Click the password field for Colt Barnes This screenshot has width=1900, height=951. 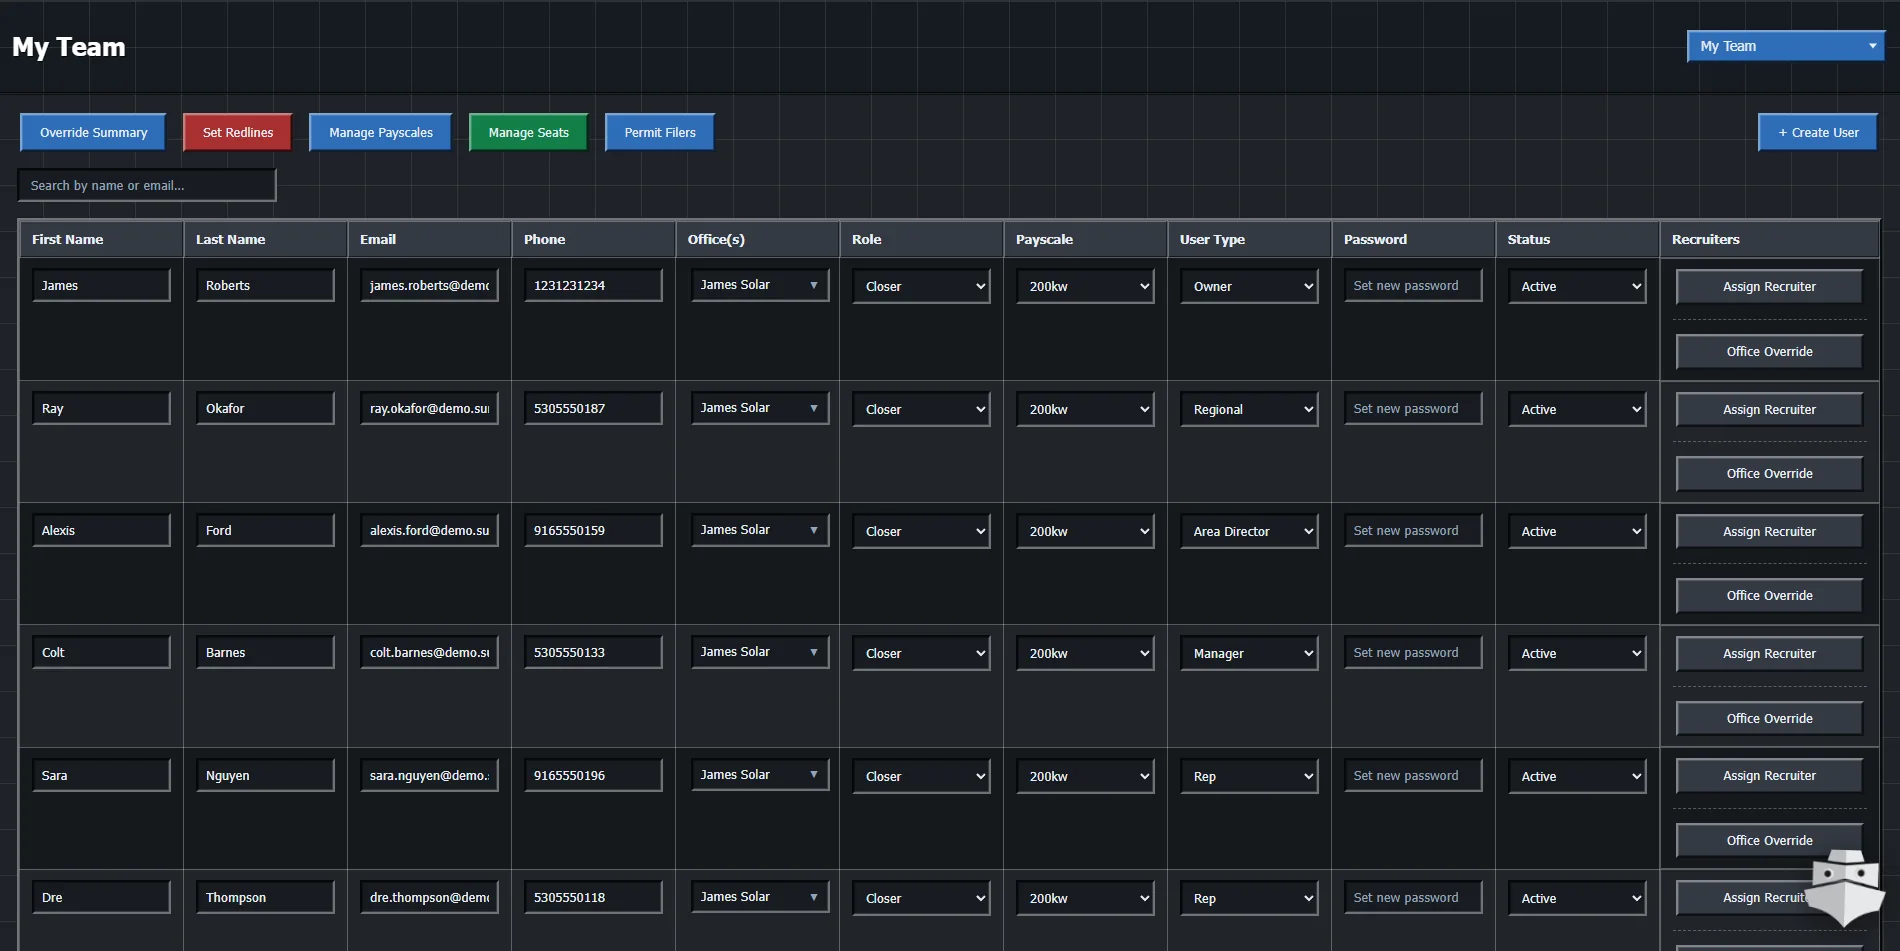1413,653
